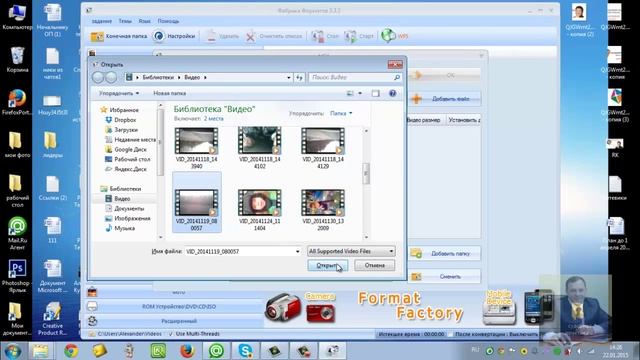
Task: Open Dropbox in the navigation pane
Action: pyautogui.click(x=125, y=120)
